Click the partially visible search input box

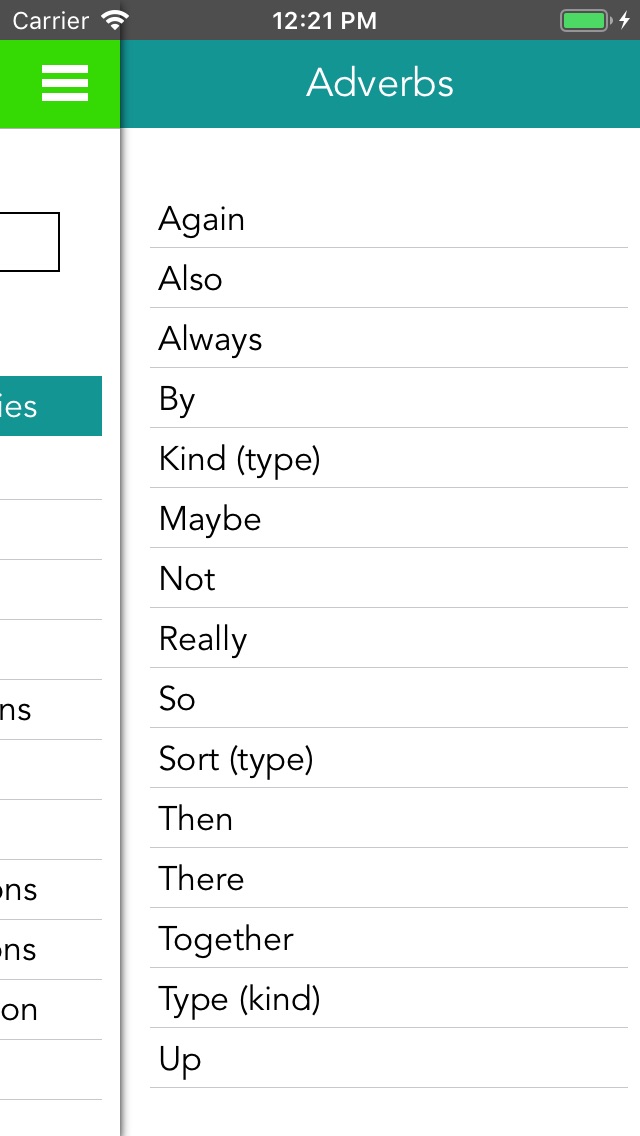[x=29, y=242]
